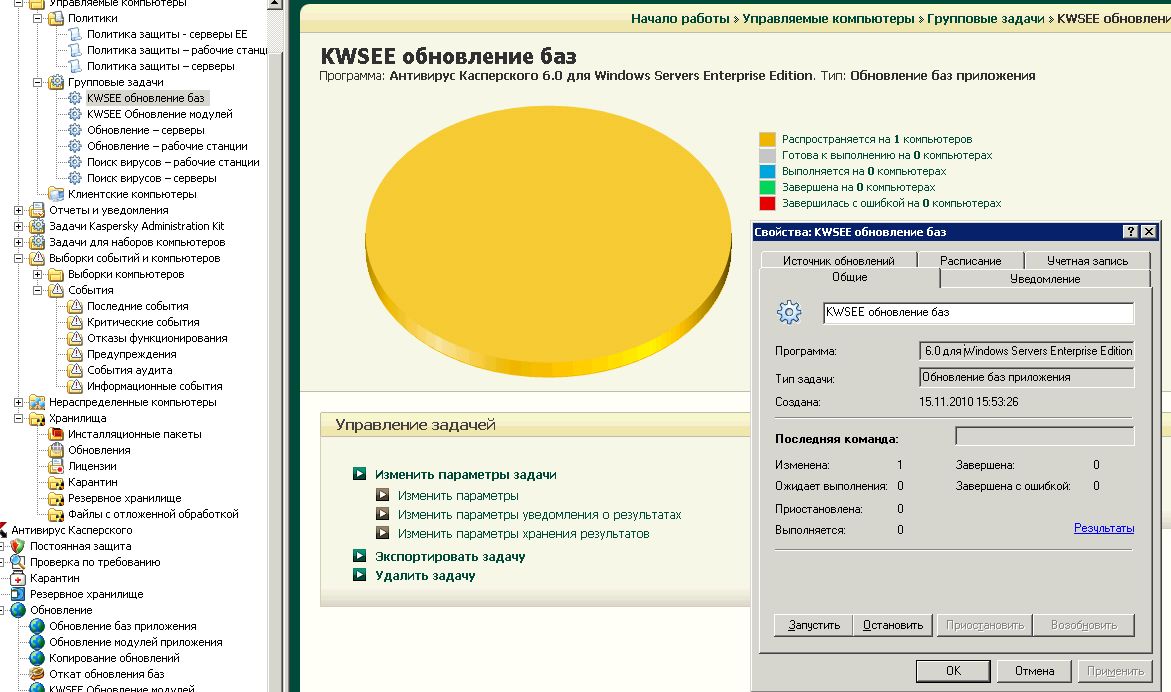Open the Расписание tab
This screenshot has width=1171, height=692.
[x=970, y=261]
